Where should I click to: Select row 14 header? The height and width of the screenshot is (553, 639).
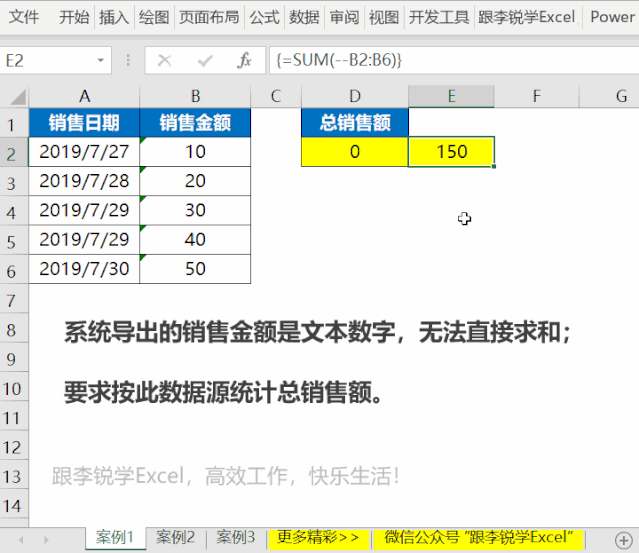tap(14, 504)
